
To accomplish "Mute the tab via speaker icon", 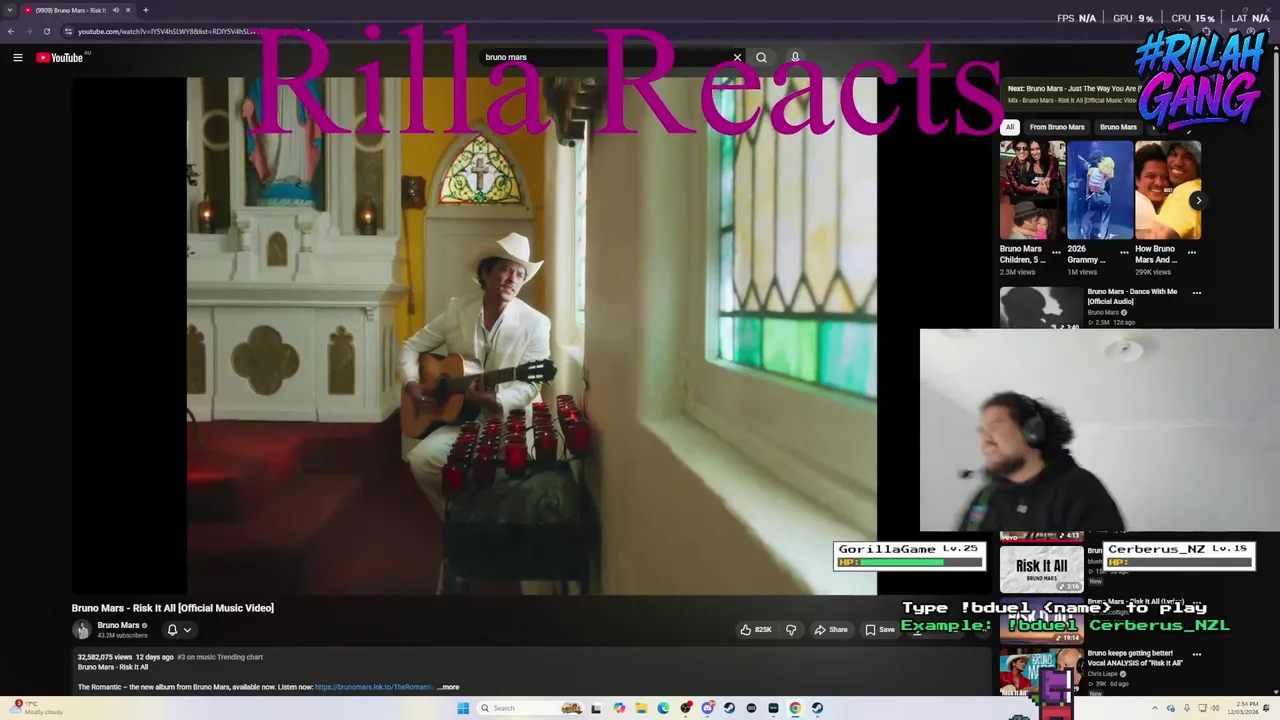I will point(116,10).
